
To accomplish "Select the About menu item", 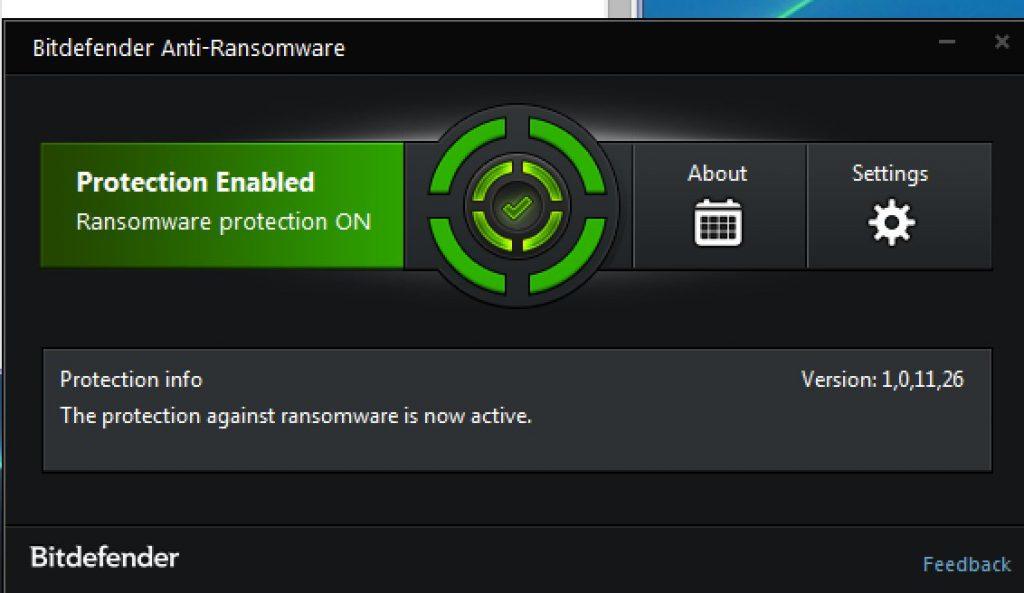I will coord(717,174).
